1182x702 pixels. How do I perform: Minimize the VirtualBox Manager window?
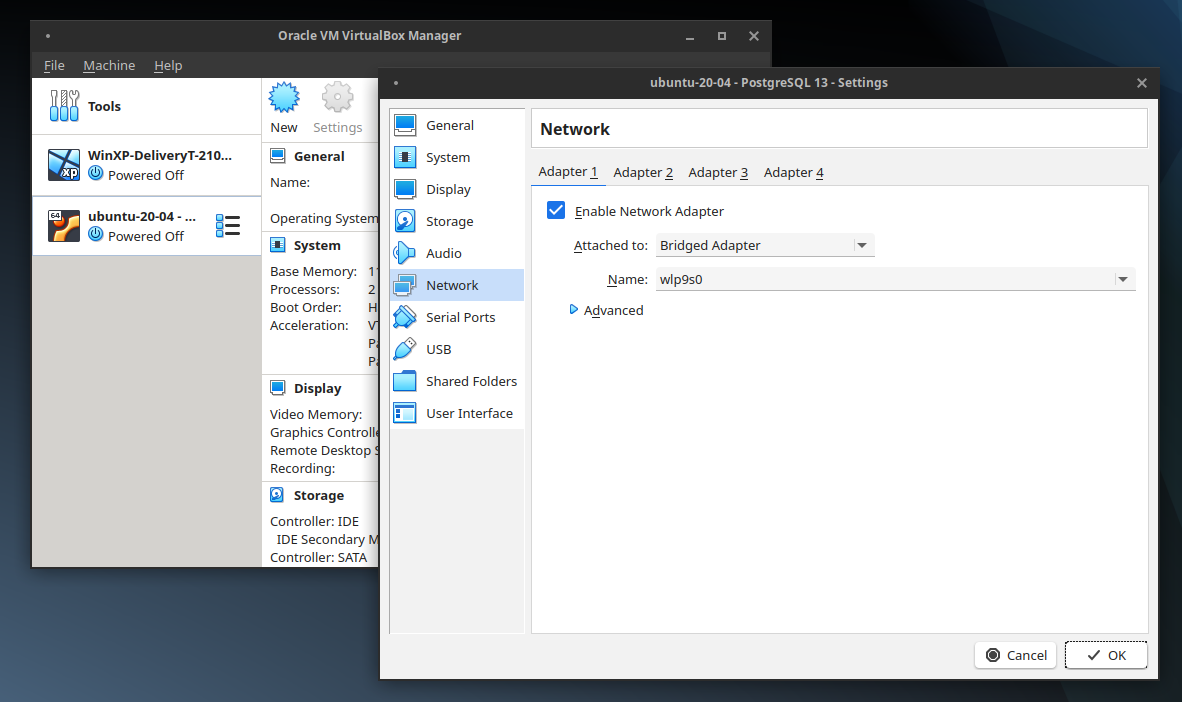click(690, 36)
